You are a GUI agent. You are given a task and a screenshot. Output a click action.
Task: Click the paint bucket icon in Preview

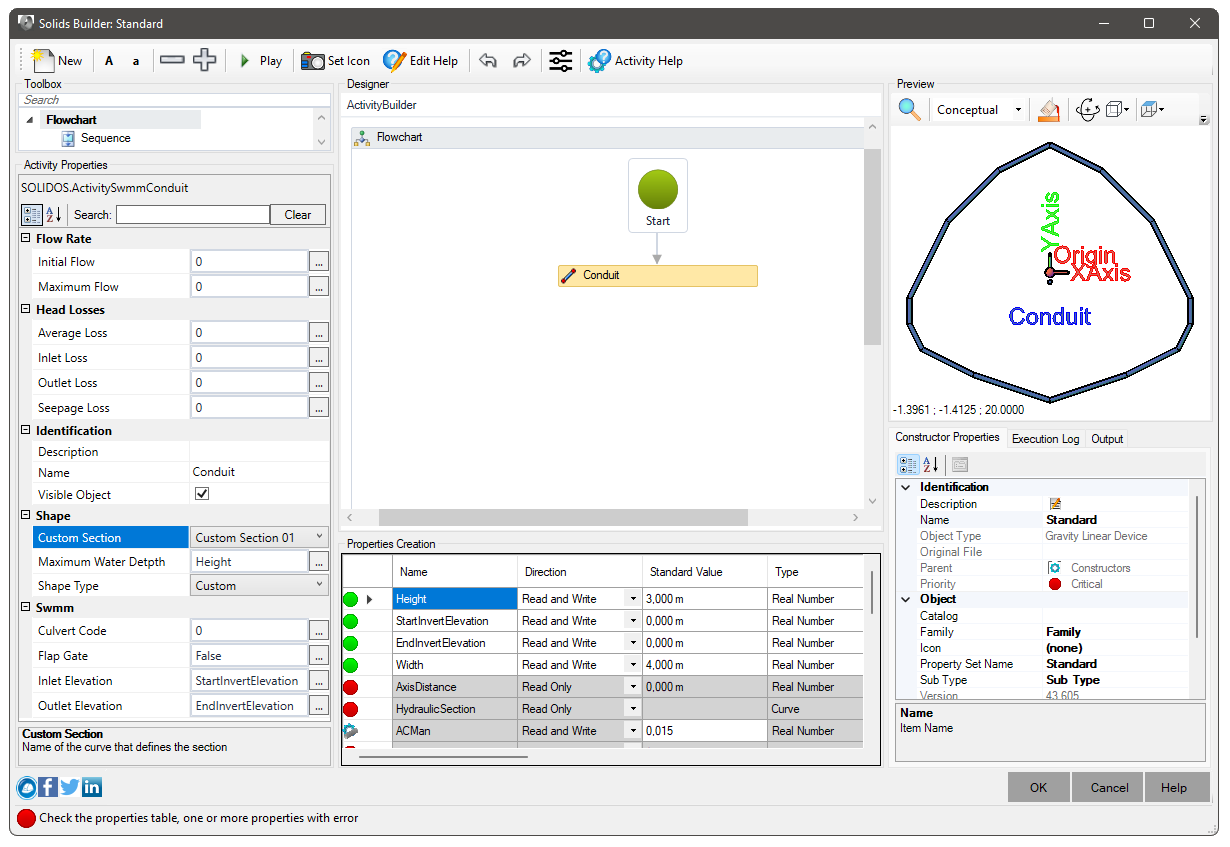click(1048, 110)
